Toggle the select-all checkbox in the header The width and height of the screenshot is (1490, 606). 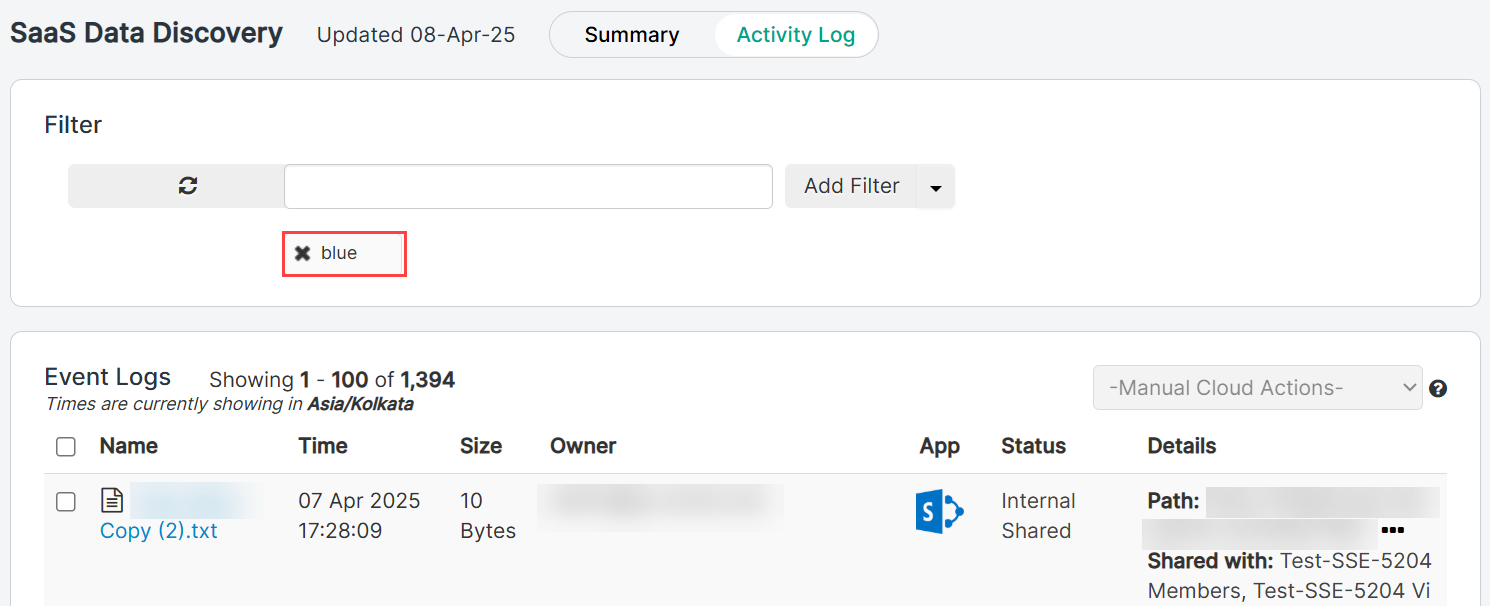[x=66, y=447]
